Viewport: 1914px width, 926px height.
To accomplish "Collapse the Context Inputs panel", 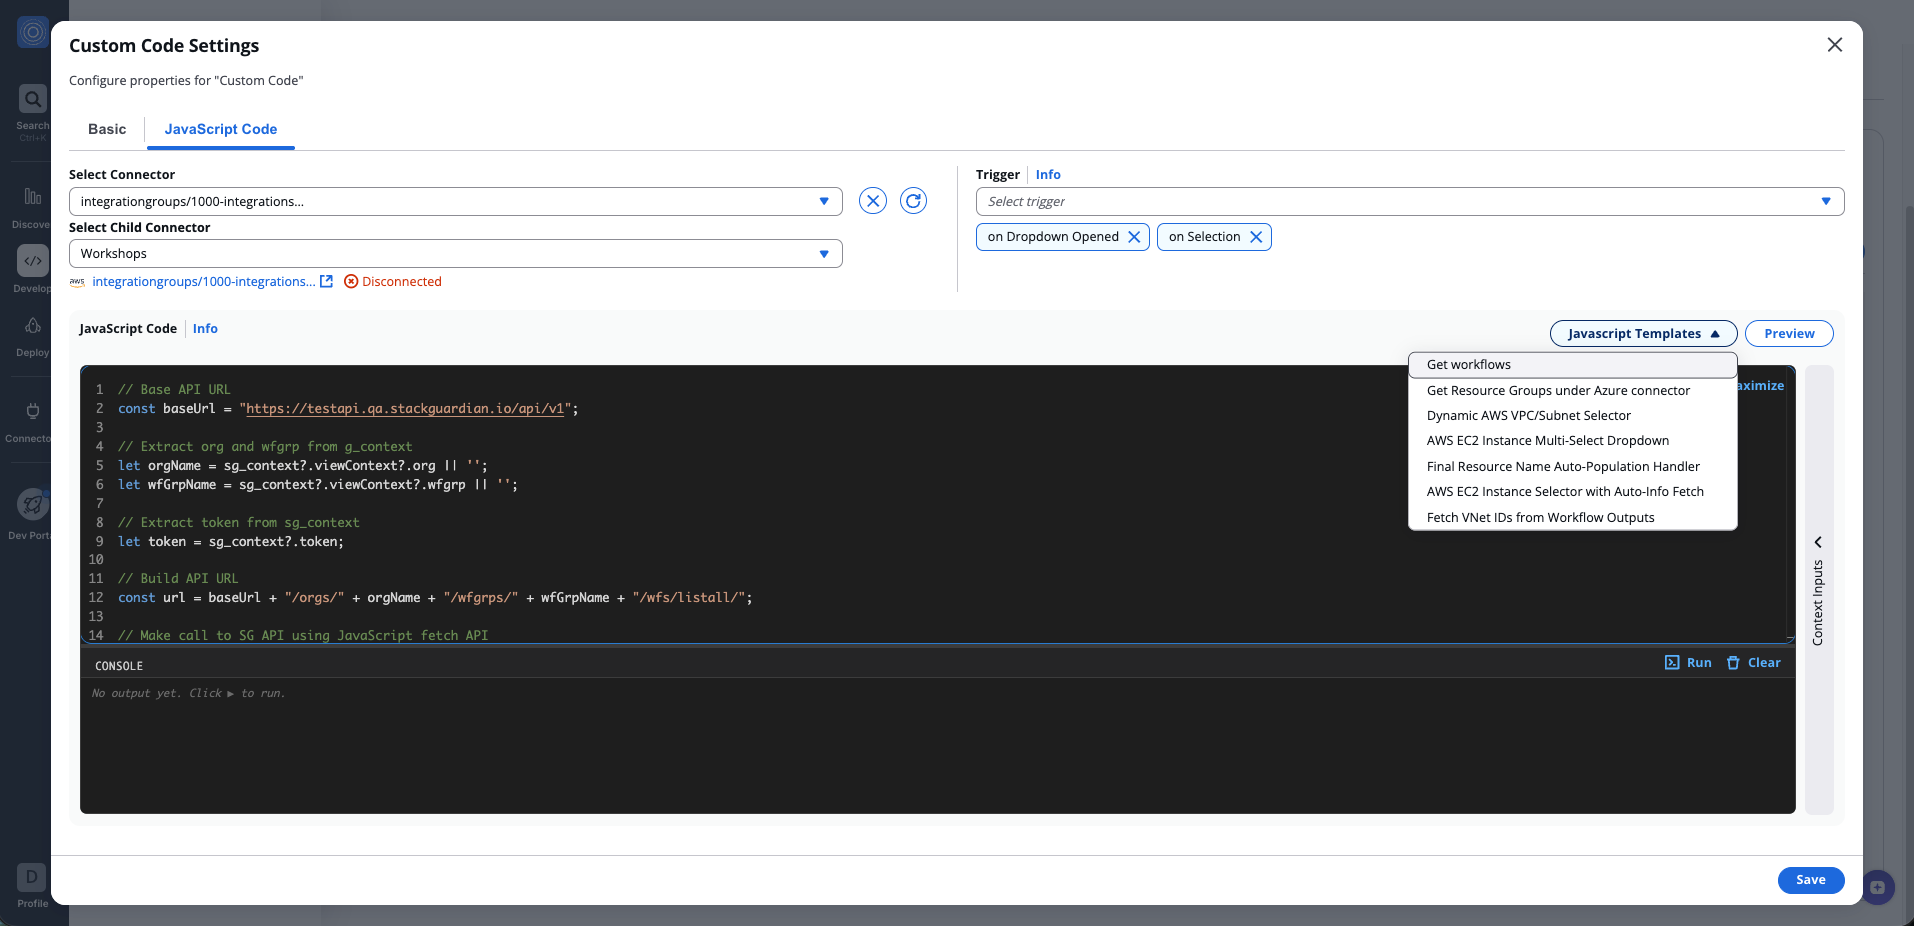I will [1816, 542].
